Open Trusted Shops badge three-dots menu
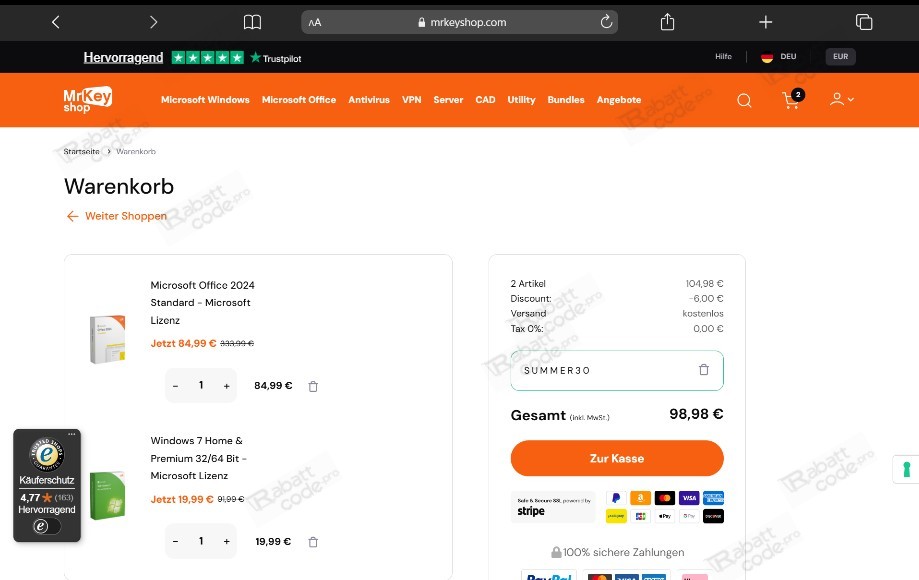The height and width of the screenshot is (580, 919). 72,434
